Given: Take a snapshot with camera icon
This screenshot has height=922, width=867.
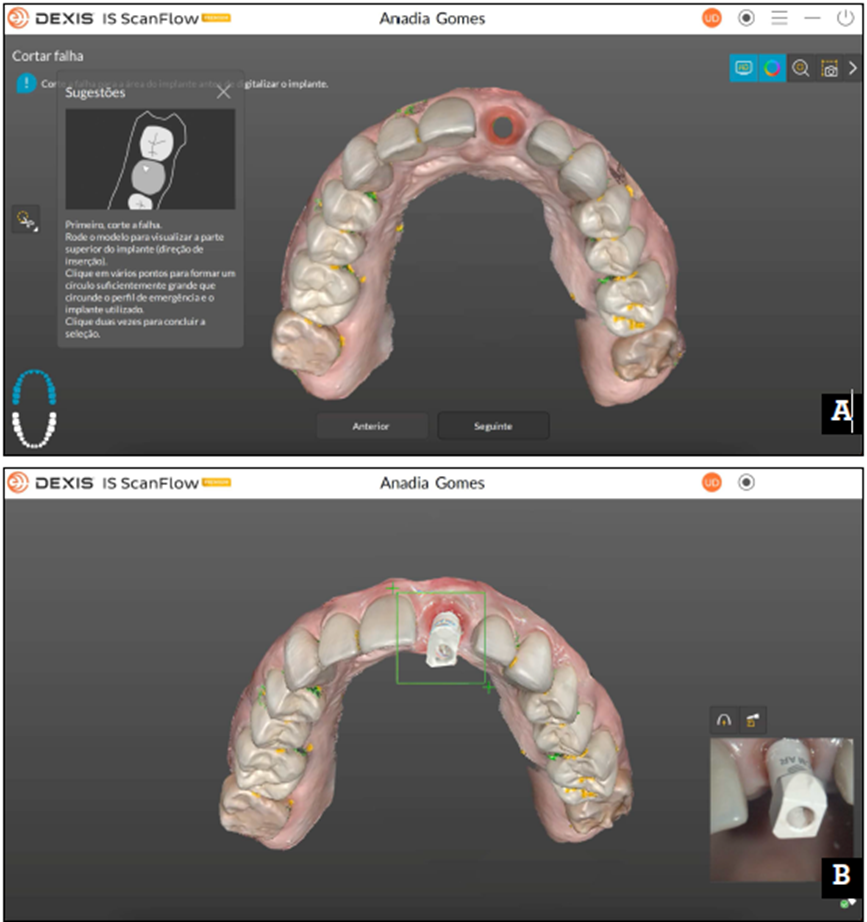Looking at the screenshot, I should click(x=828, y=68).
